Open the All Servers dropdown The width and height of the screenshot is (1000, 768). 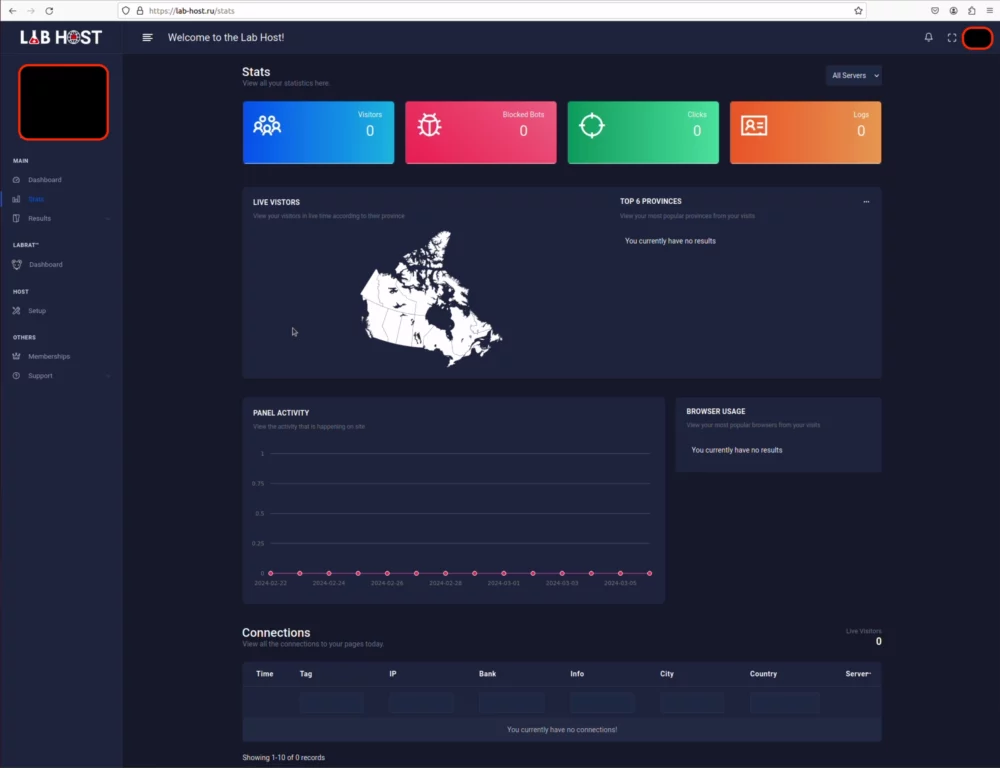852,75
